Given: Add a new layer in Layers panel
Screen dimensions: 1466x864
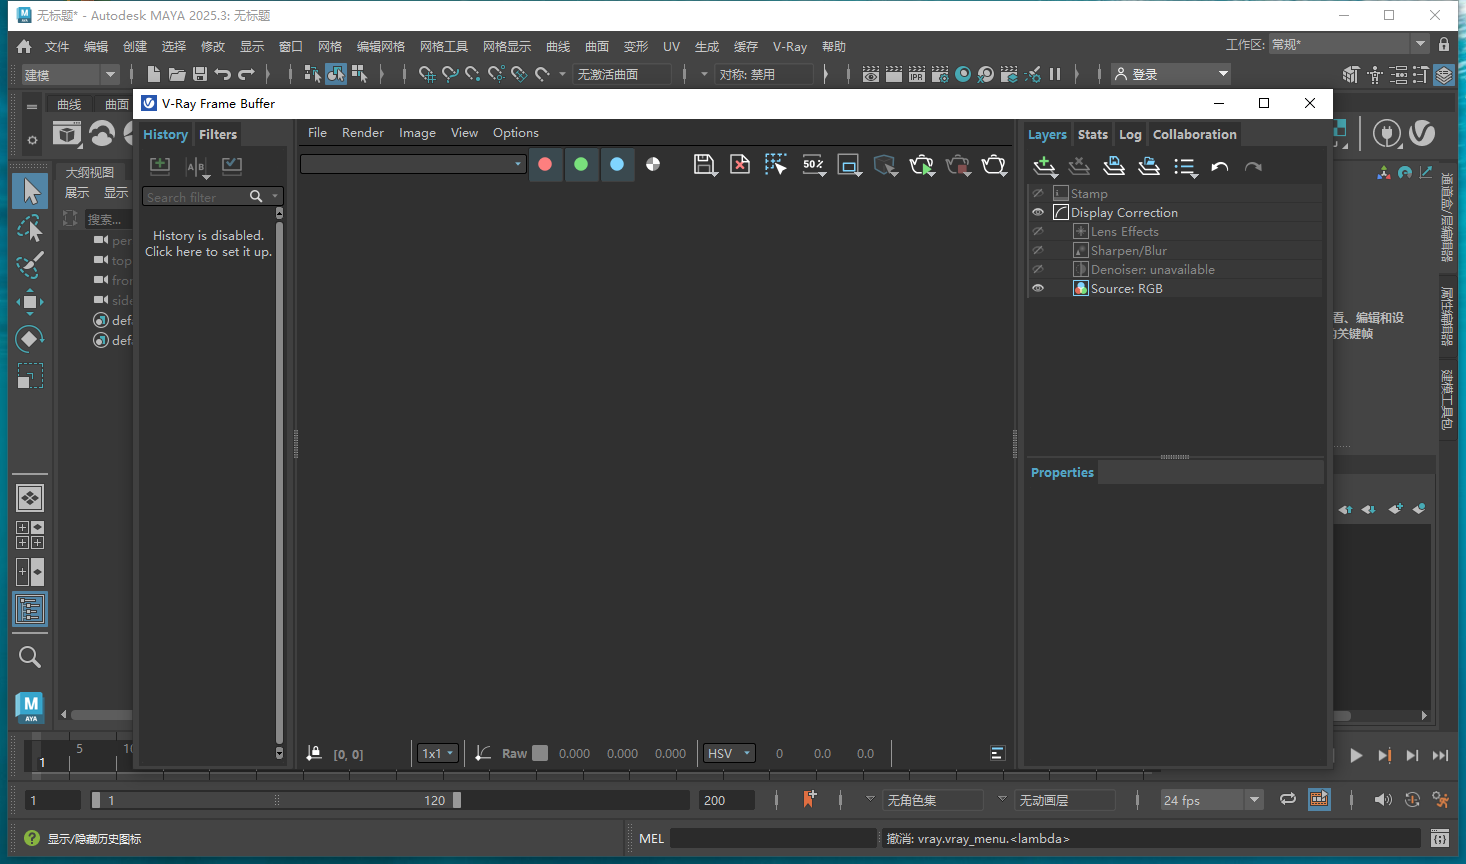Looking at the screenshot, I should 1045,166.
